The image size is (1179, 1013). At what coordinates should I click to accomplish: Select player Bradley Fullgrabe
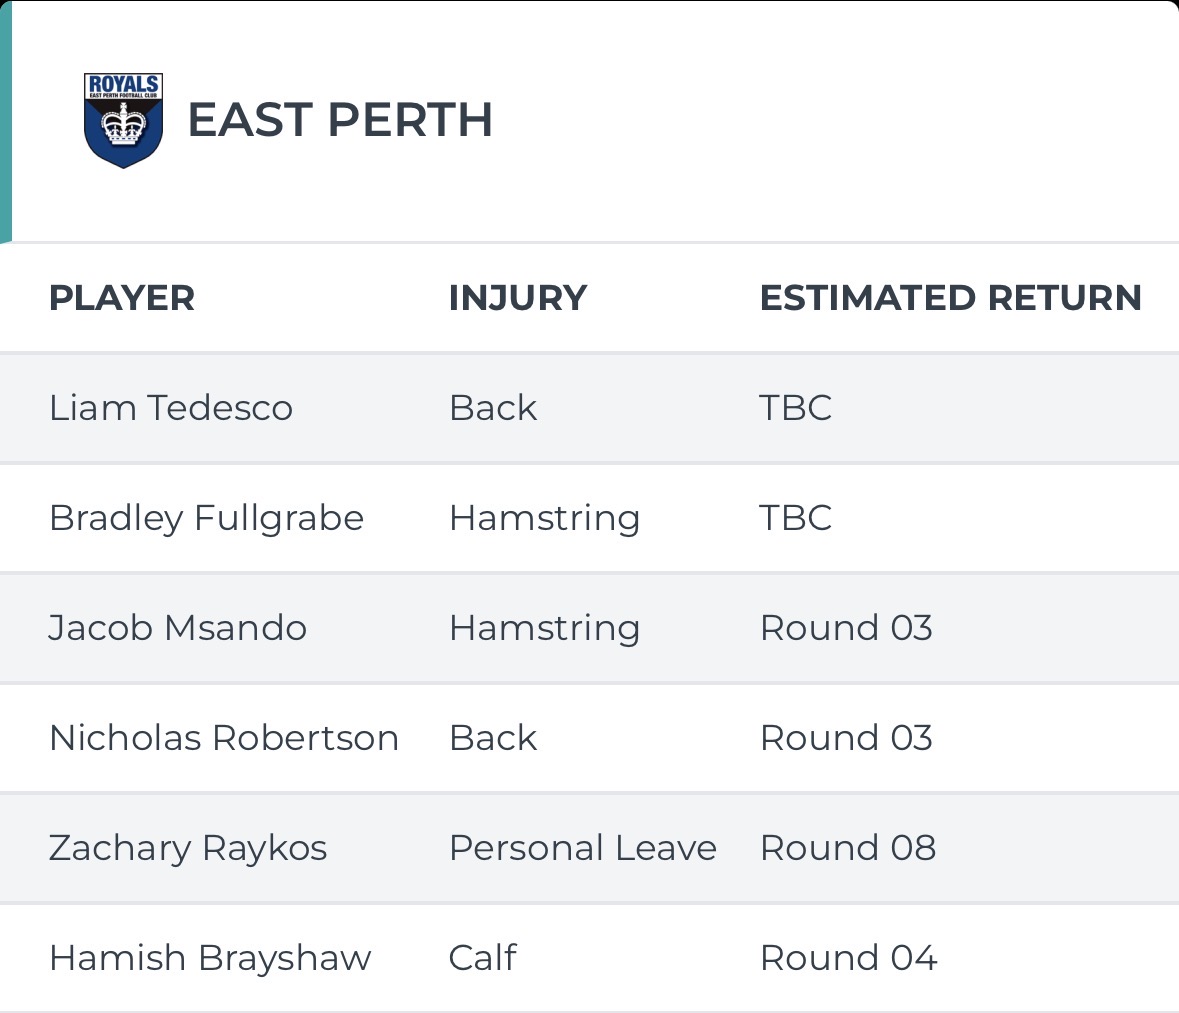pos(206,518)
